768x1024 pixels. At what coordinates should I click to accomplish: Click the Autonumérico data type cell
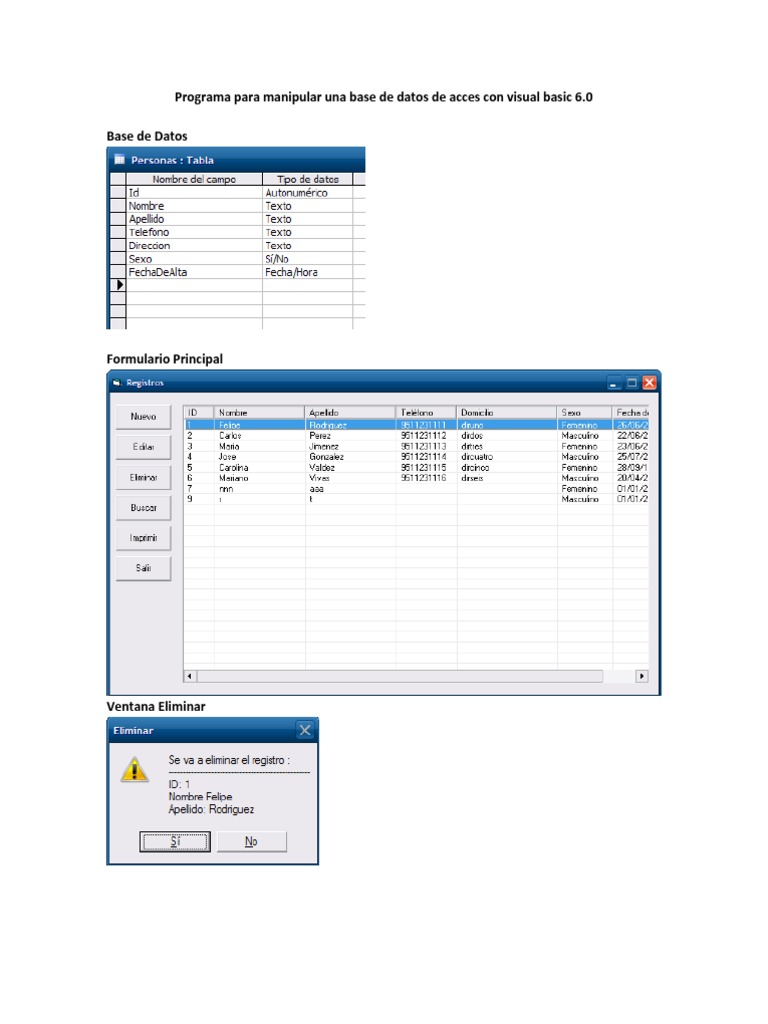point(308,193)
